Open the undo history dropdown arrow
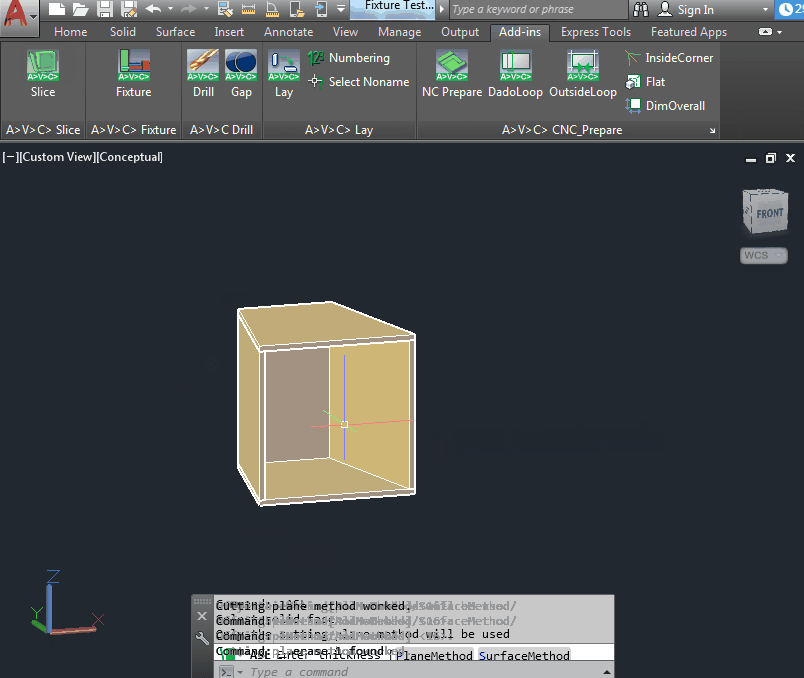 170,9
